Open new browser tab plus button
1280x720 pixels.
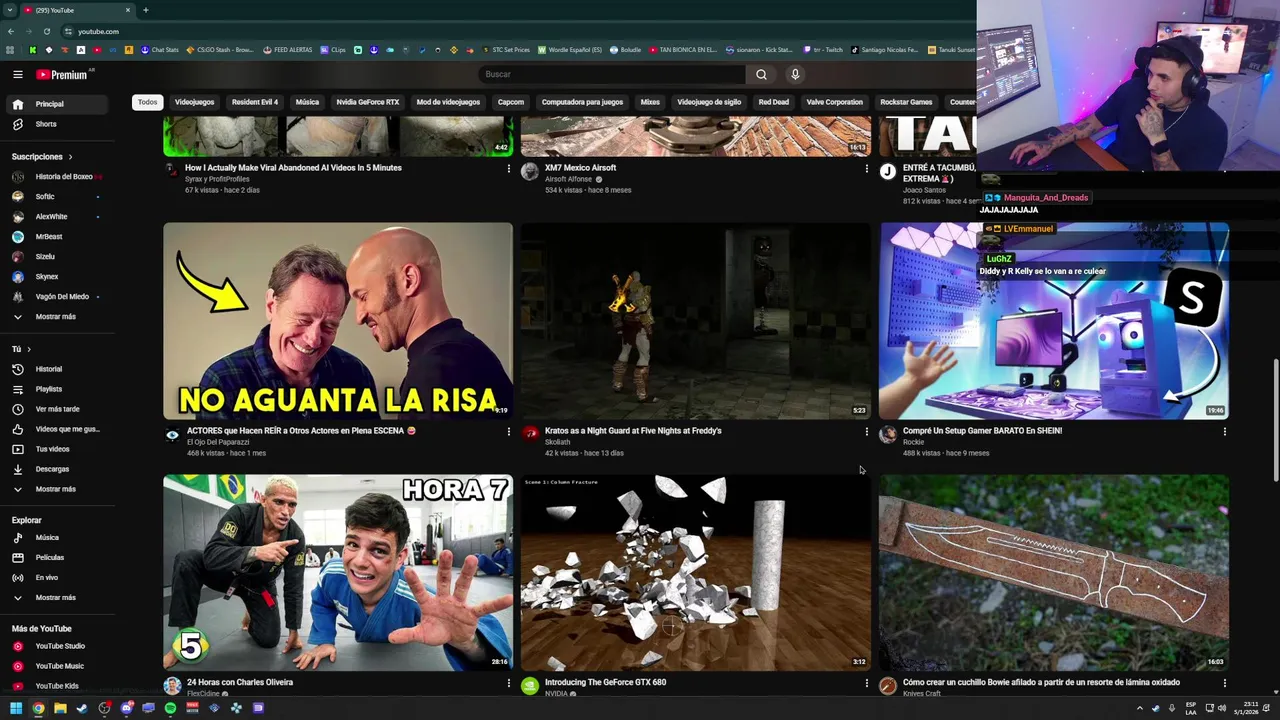(x=146, y=10)
